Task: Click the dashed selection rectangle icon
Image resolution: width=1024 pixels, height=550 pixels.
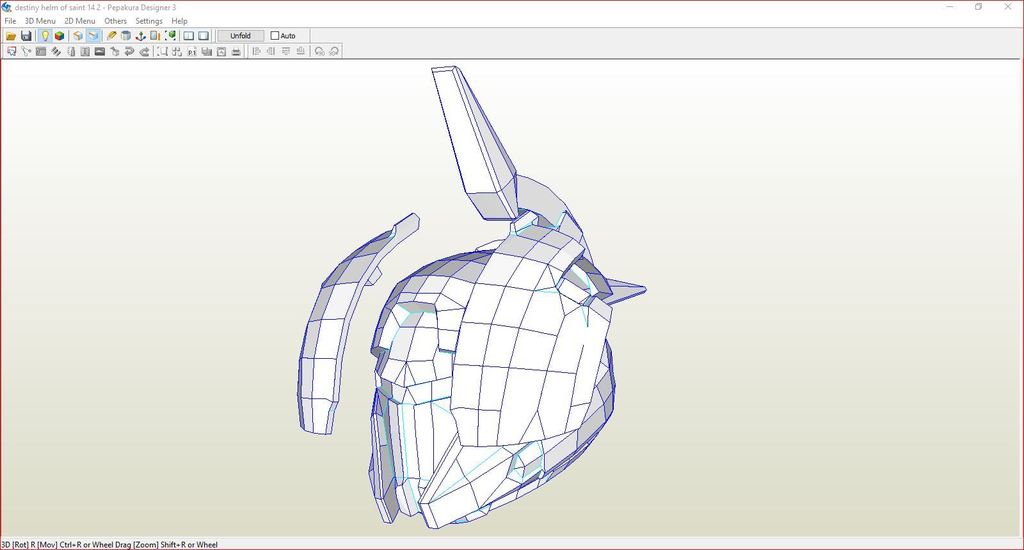Action: click(162, 52)
